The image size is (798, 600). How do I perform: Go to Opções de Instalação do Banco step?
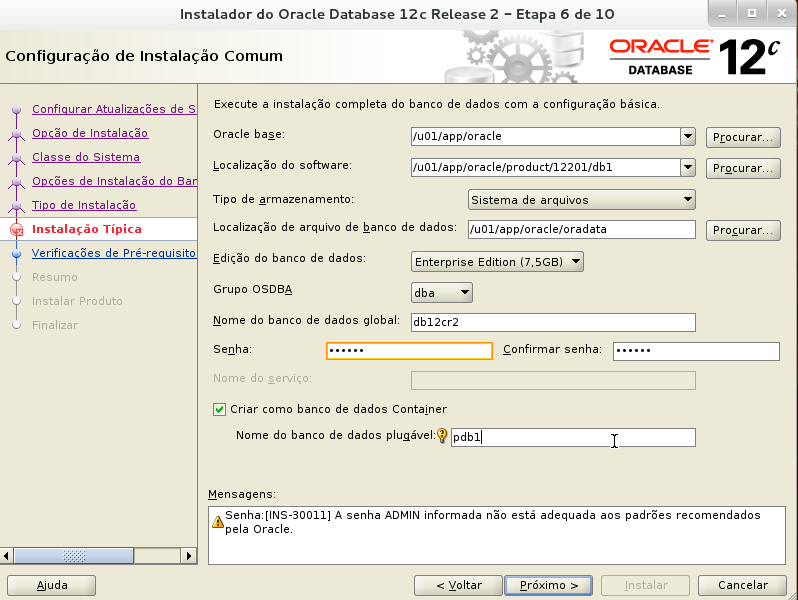[x=114, y=181]
